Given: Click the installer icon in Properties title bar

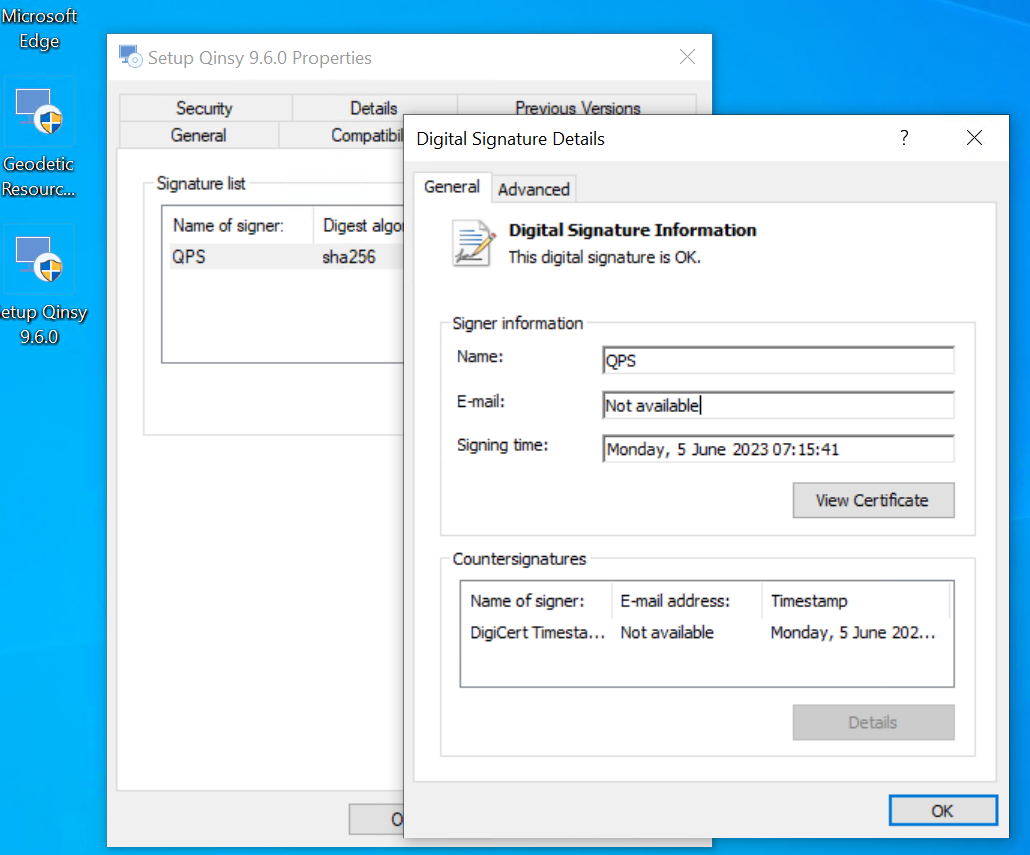Looking at the screenshot, I should click(x=129, y=57).
